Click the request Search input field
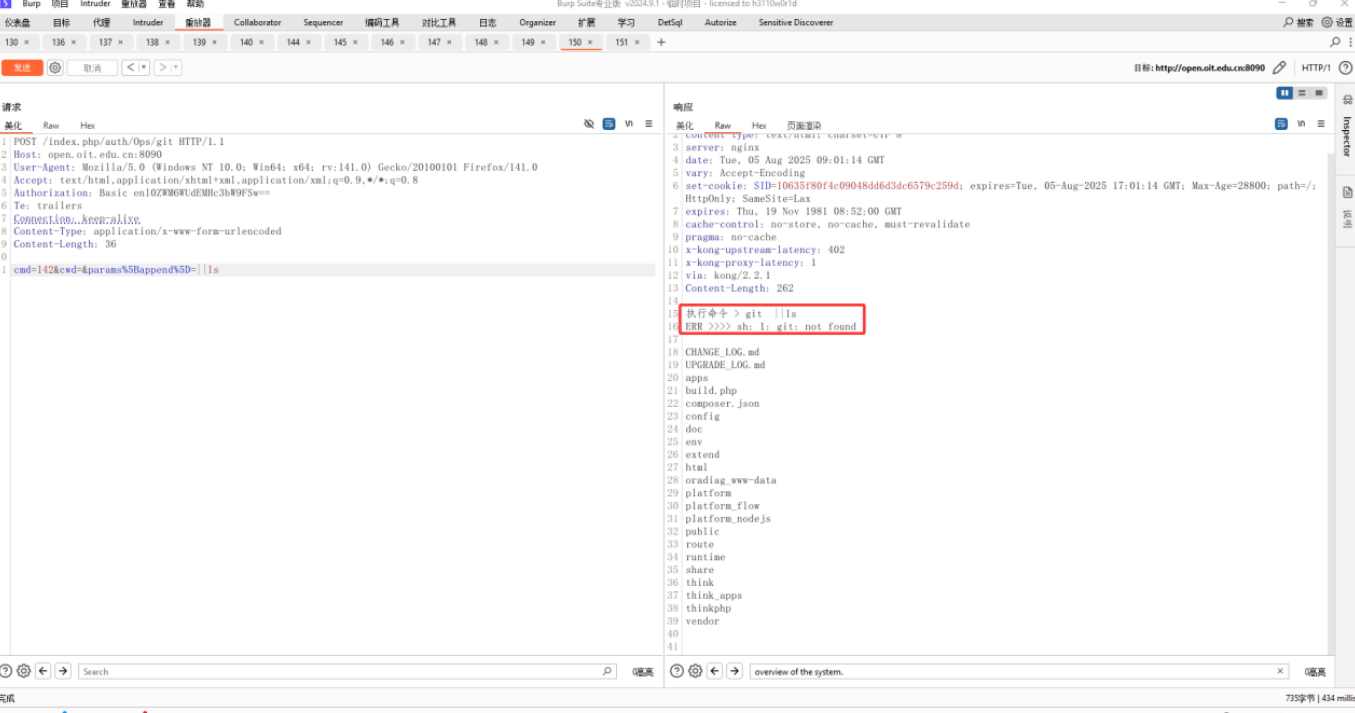 340,671
